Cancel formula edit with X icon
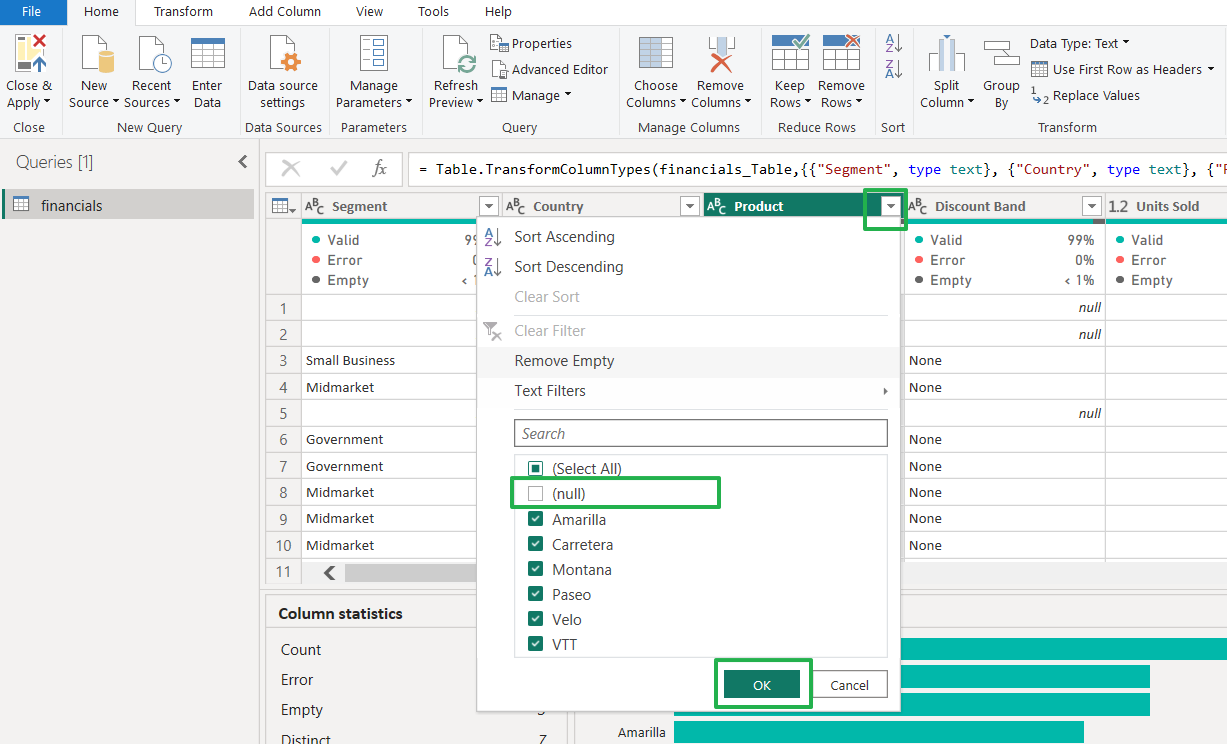 291,169
